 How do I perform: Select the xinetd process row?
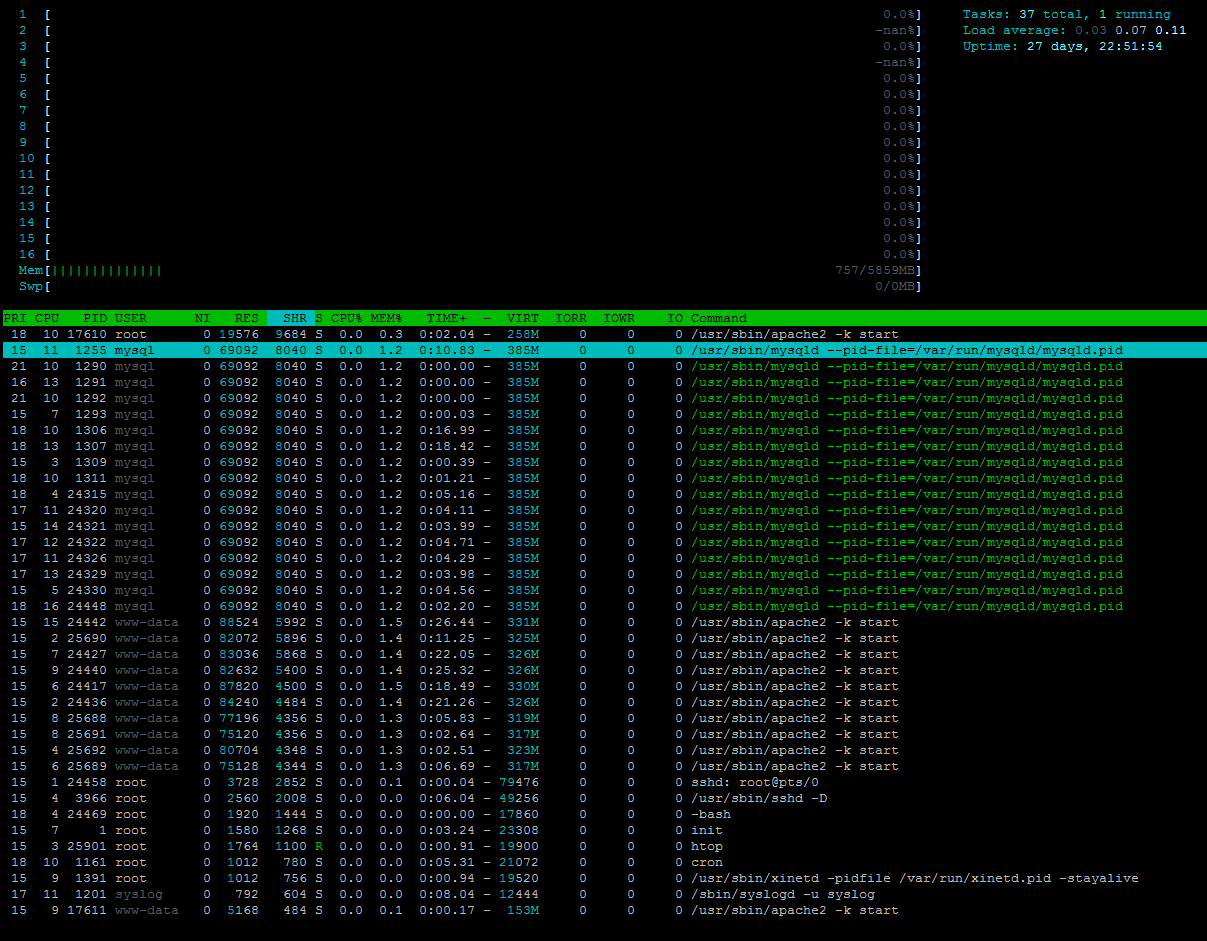pos(603,878)
